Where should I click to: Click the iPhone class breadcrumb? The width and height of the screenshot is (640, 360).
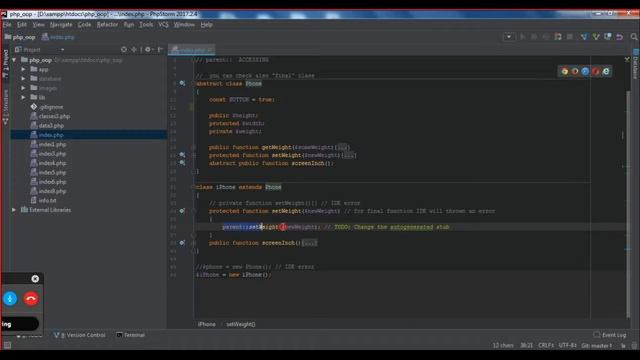(207, 324)
